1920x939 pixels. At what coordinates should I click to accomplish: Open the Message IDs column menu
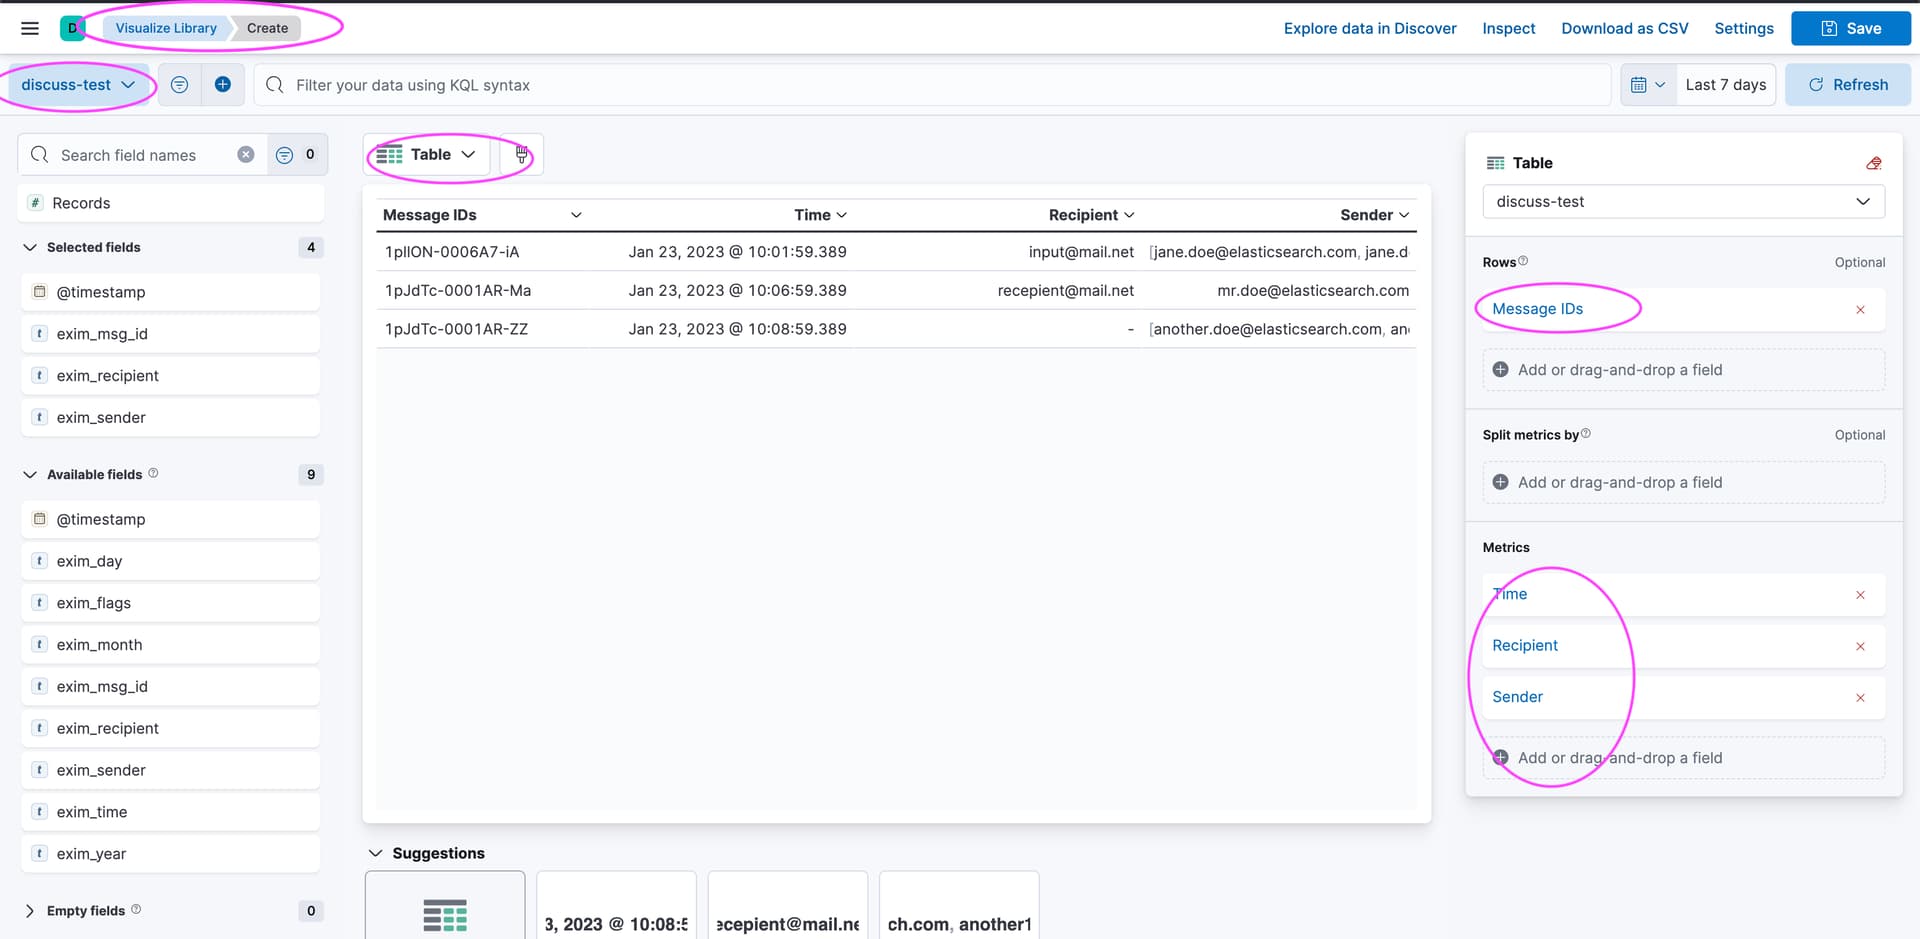pyautogui.click(x=576, y=215)
